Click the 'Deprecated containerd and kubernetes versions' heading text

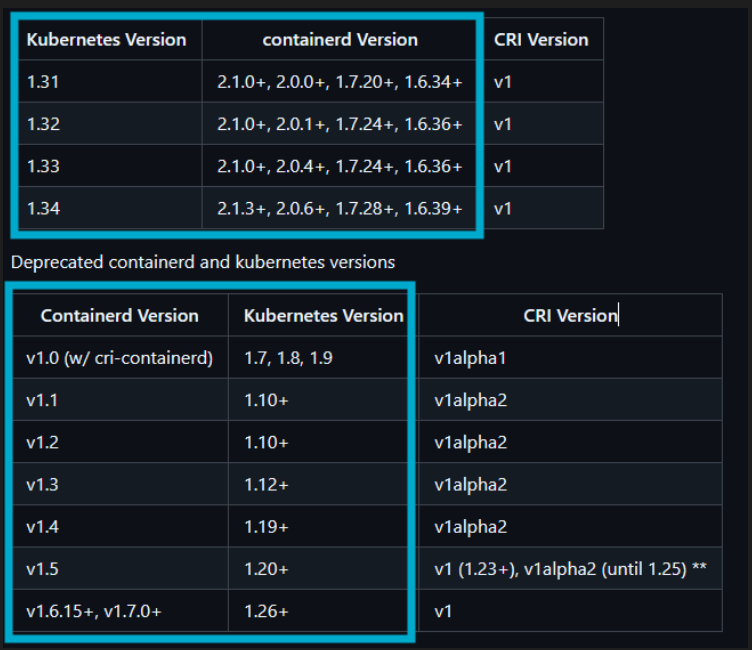coord(203,262)
